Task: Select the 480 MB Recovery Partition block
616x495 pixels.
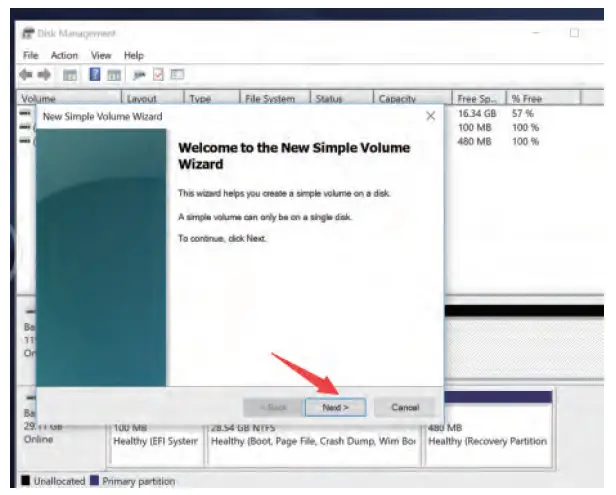Action: [489, 430]
